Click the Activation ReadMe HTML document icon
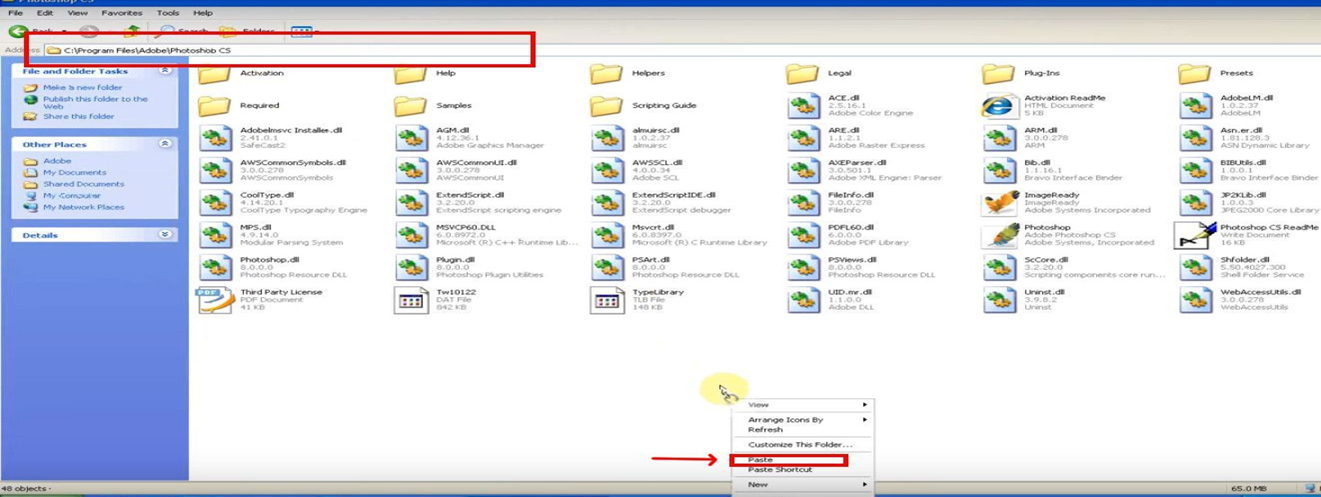Viewport: 1321px width, 497px height. [x=999, y=107]
